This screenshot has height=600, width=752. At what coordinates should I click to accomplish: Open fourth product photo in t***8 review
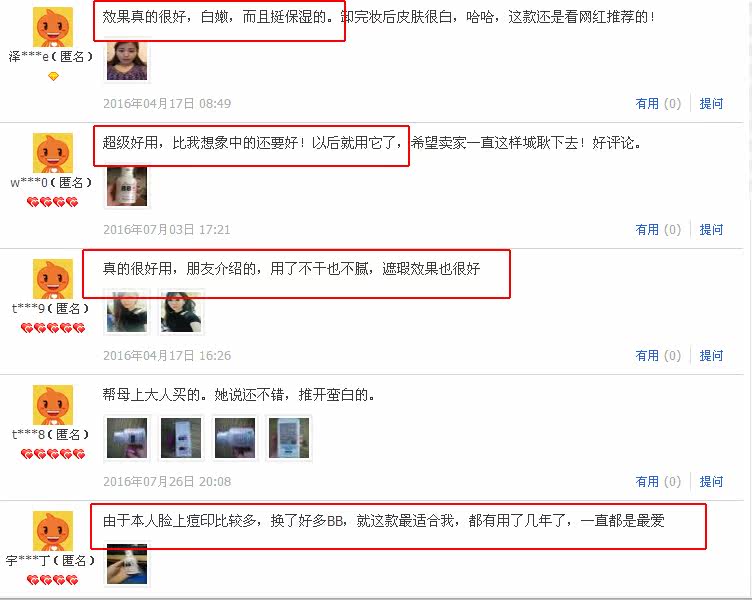point(289,438)
